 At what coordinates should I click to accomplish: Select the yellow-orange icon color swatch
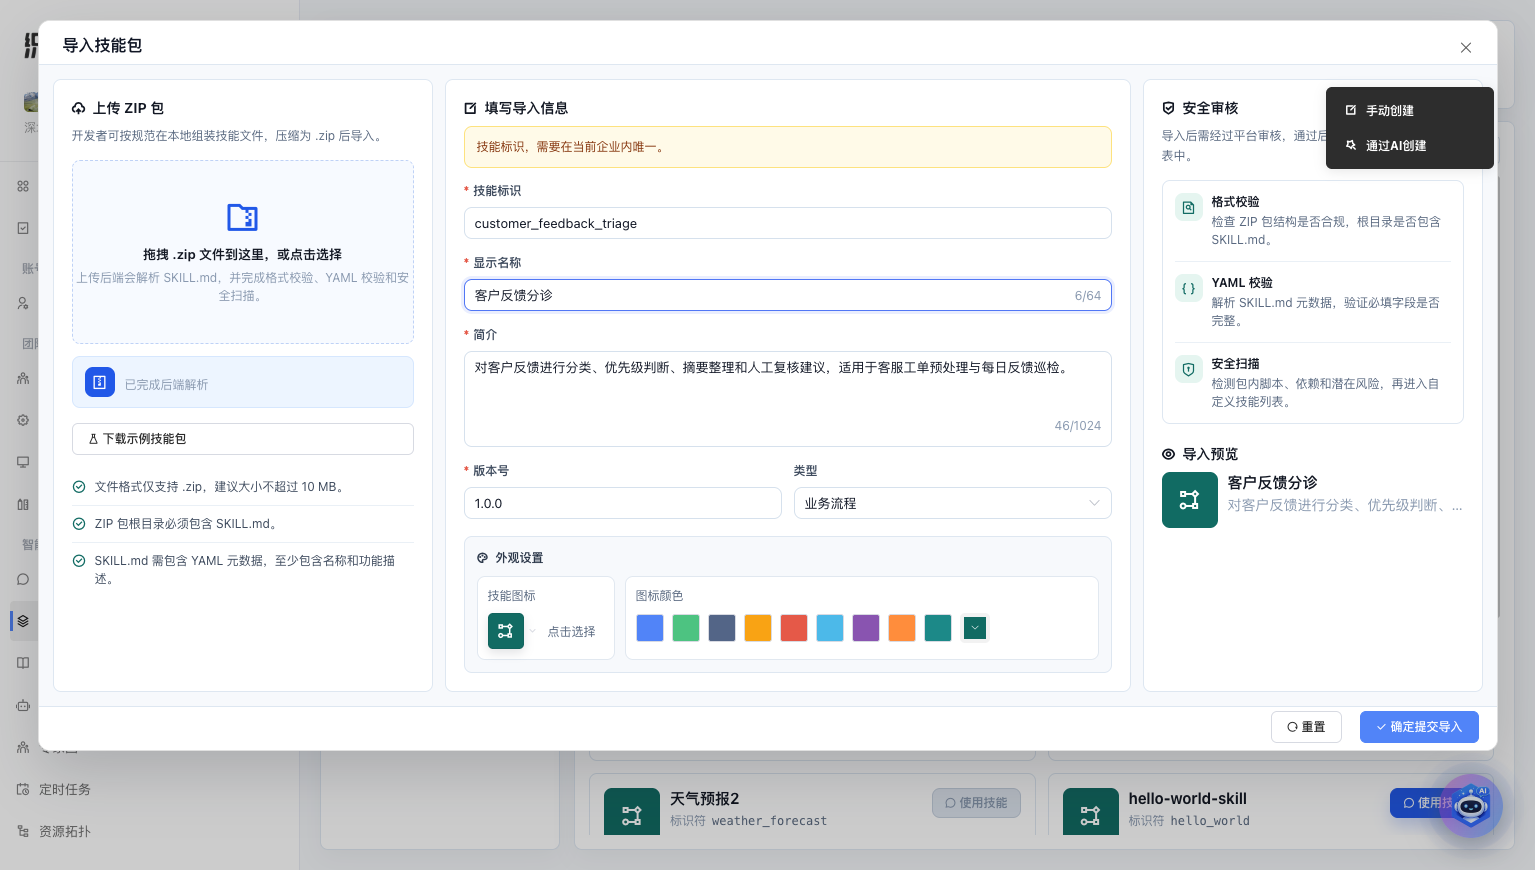point(758,628)
